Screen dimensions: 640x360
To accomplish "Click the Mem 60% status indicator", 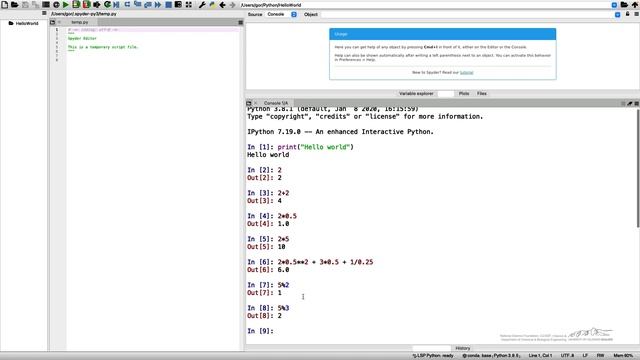I will [x=623, y=356].
